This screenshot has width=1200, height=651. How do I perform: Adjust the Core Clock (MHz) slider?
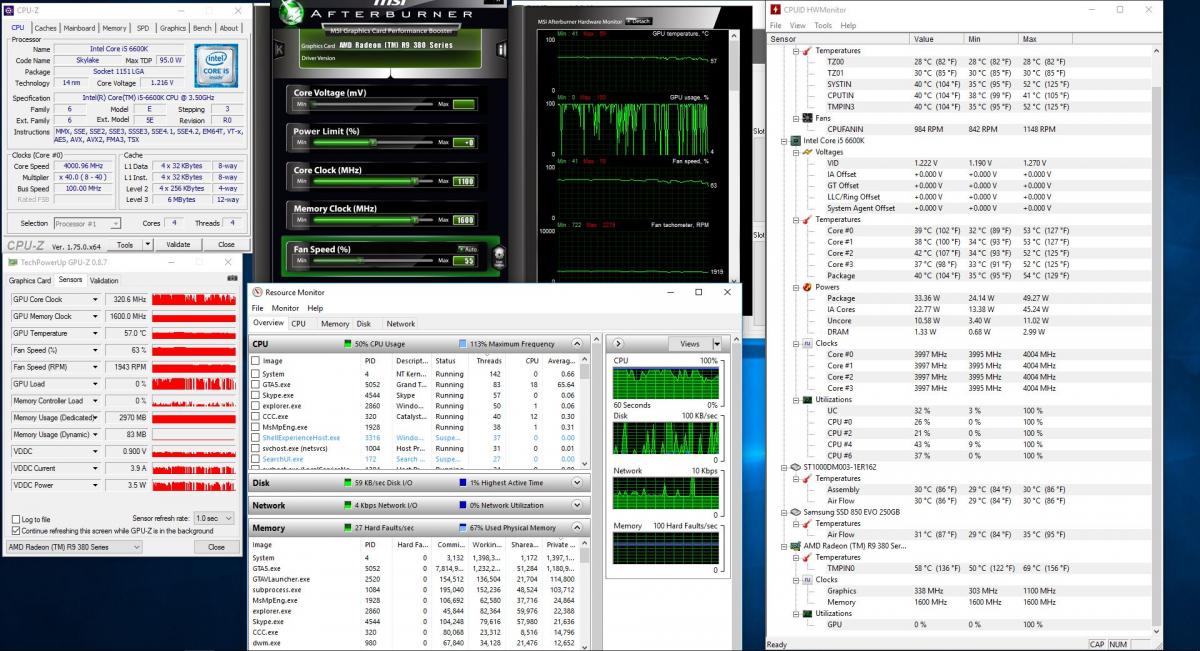372,181
